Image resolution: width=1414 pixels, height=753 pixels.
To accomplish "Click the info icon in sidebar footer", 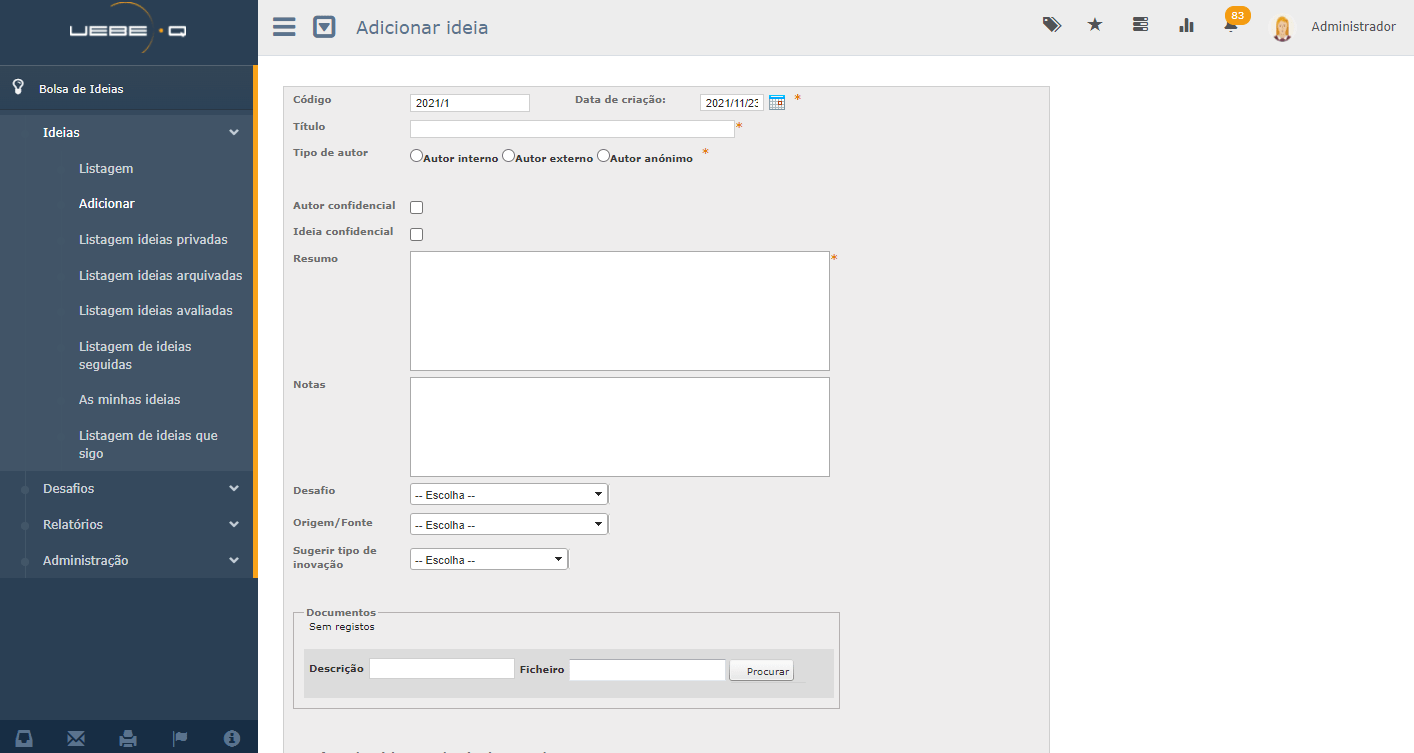I will click(x=232, y=738).
